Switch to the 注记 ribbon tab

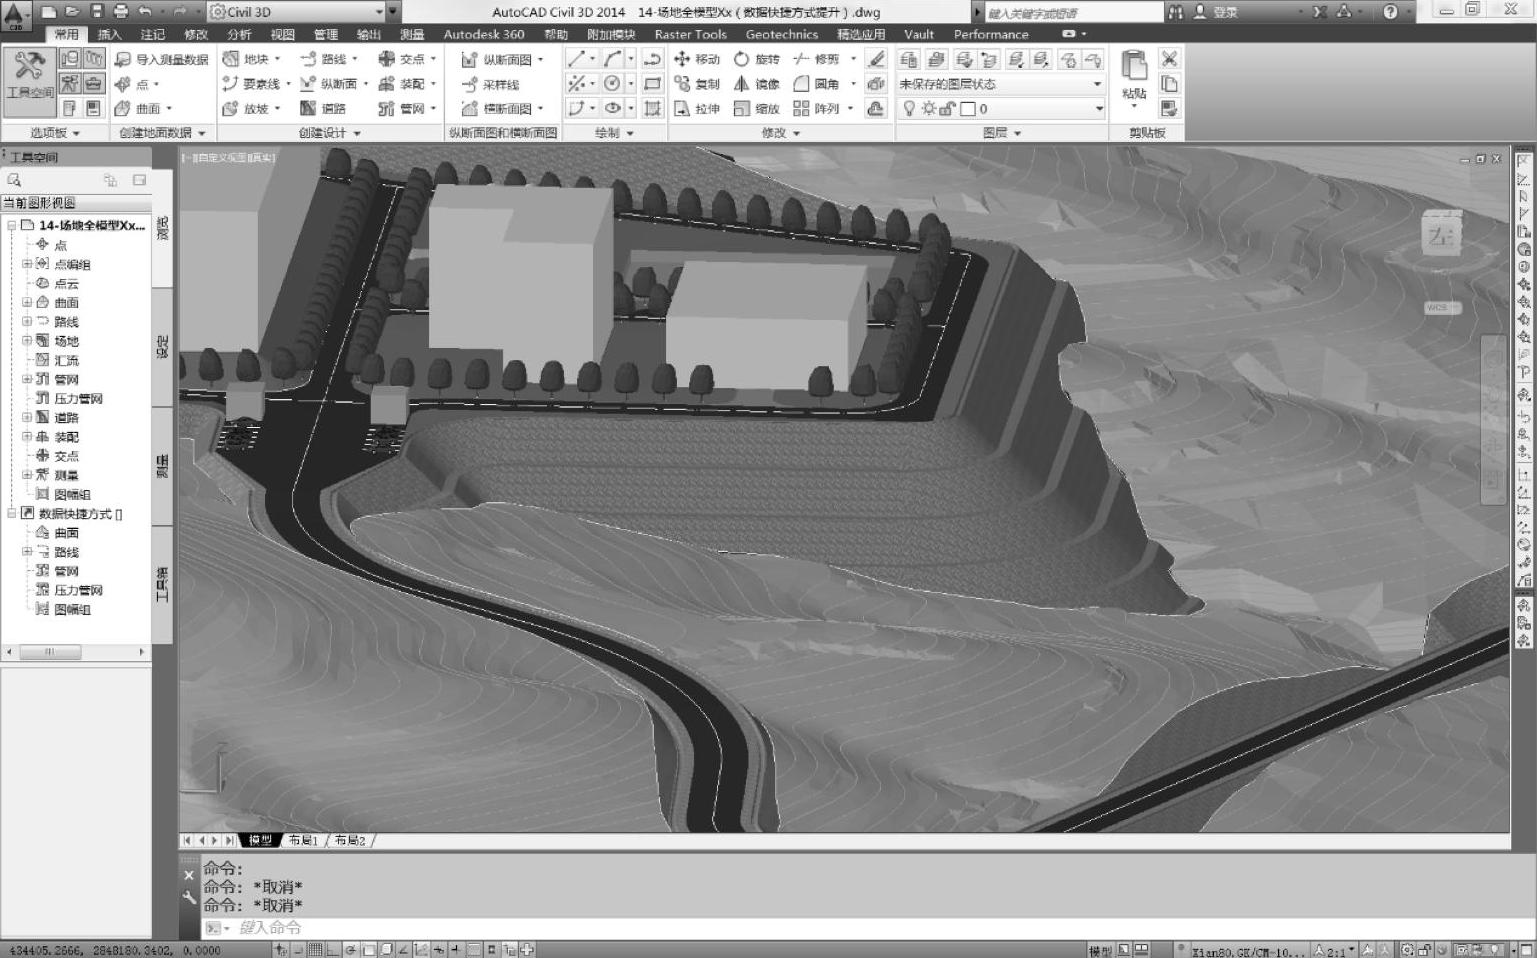pos(153,34)
